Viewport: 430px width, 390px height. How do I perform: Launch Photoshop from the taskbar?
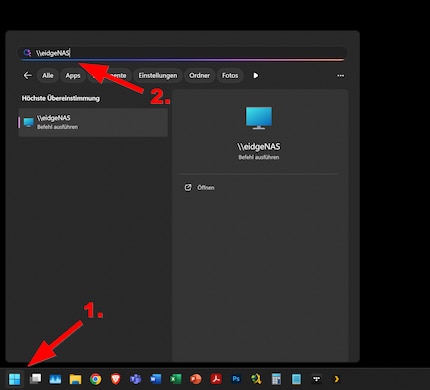[x=236, y=379]
